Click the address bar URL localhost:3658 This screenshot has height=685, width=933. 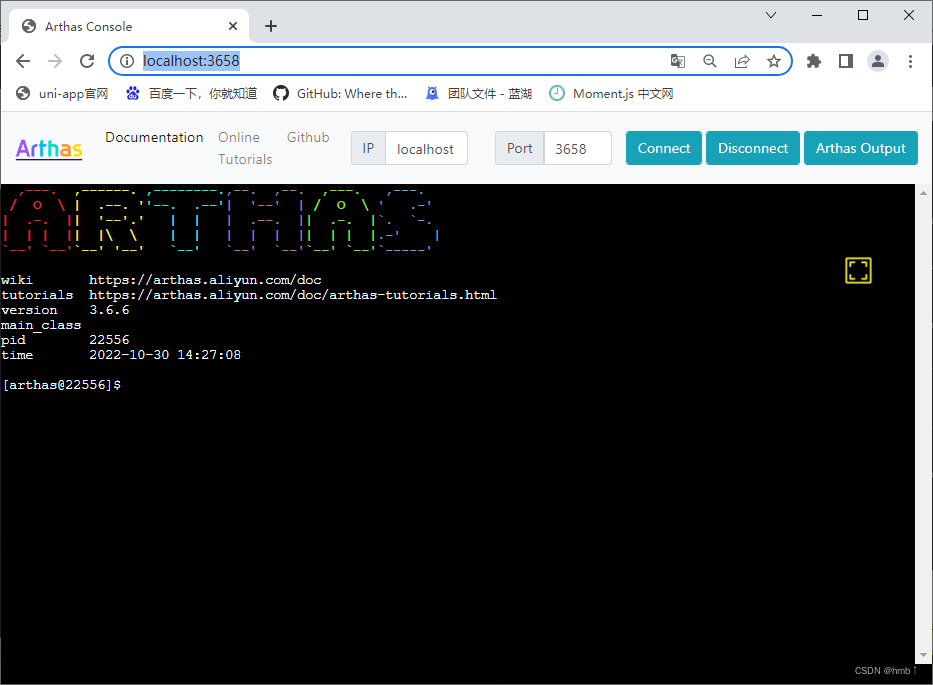coord(191,61)
